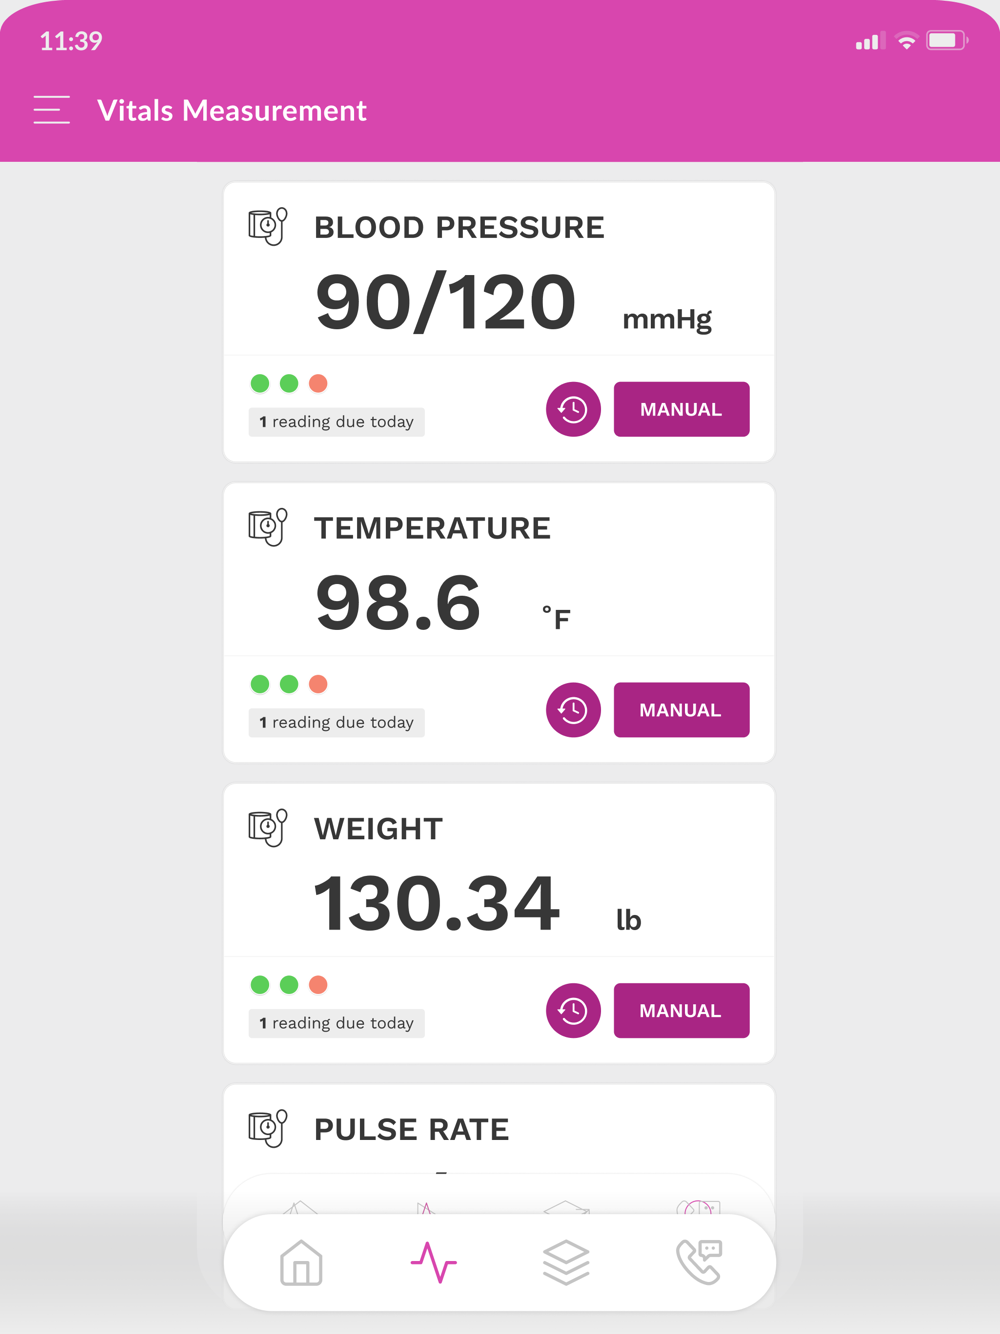1000x1334 pixels.
Task: Tap the orange pending dot under Blood Pressure
Action: [x=318, y=383]
